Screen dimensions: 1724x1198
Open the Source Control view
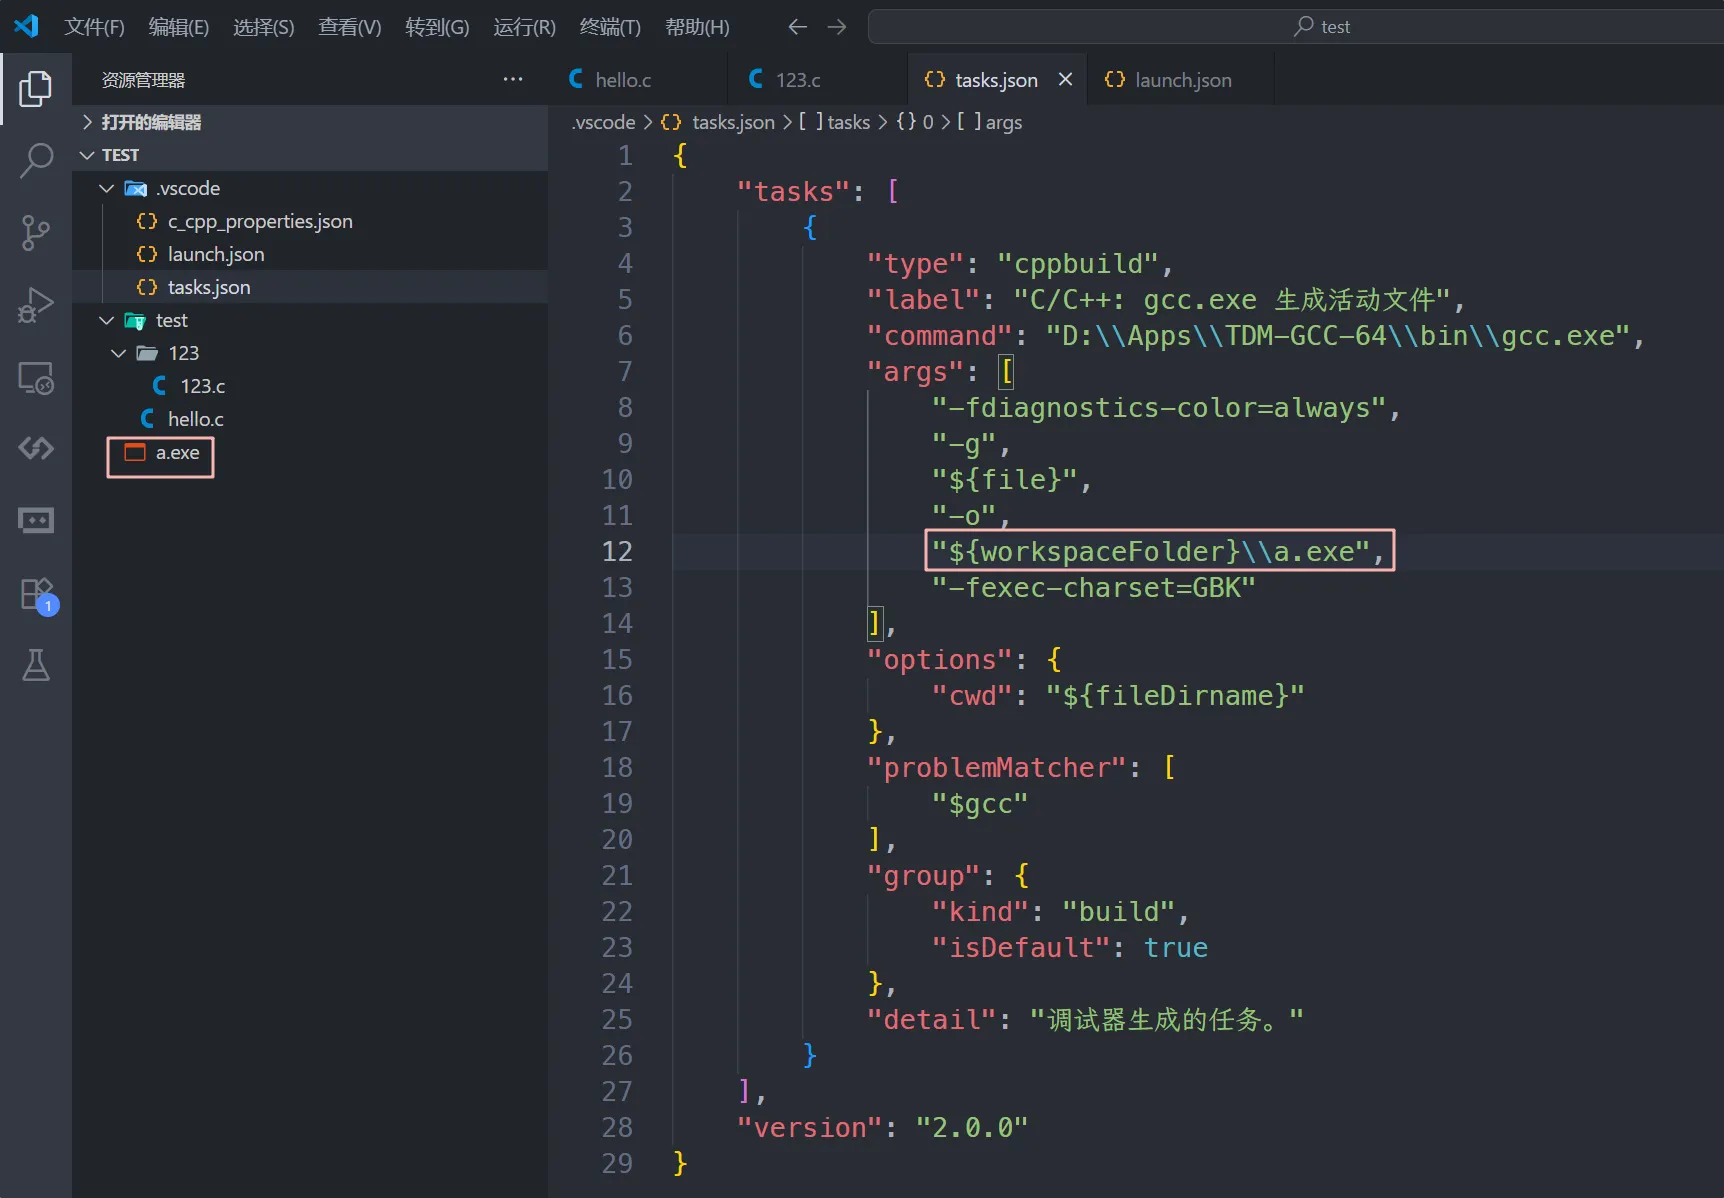pos(36,233)
